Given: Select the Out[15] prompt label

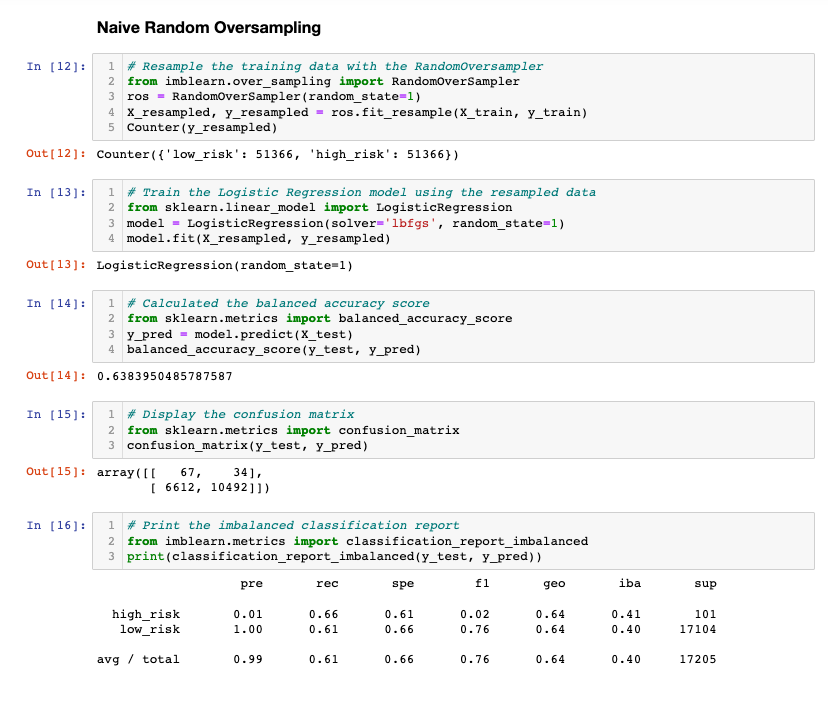Looking at the screenshot, I should (56, 472).
